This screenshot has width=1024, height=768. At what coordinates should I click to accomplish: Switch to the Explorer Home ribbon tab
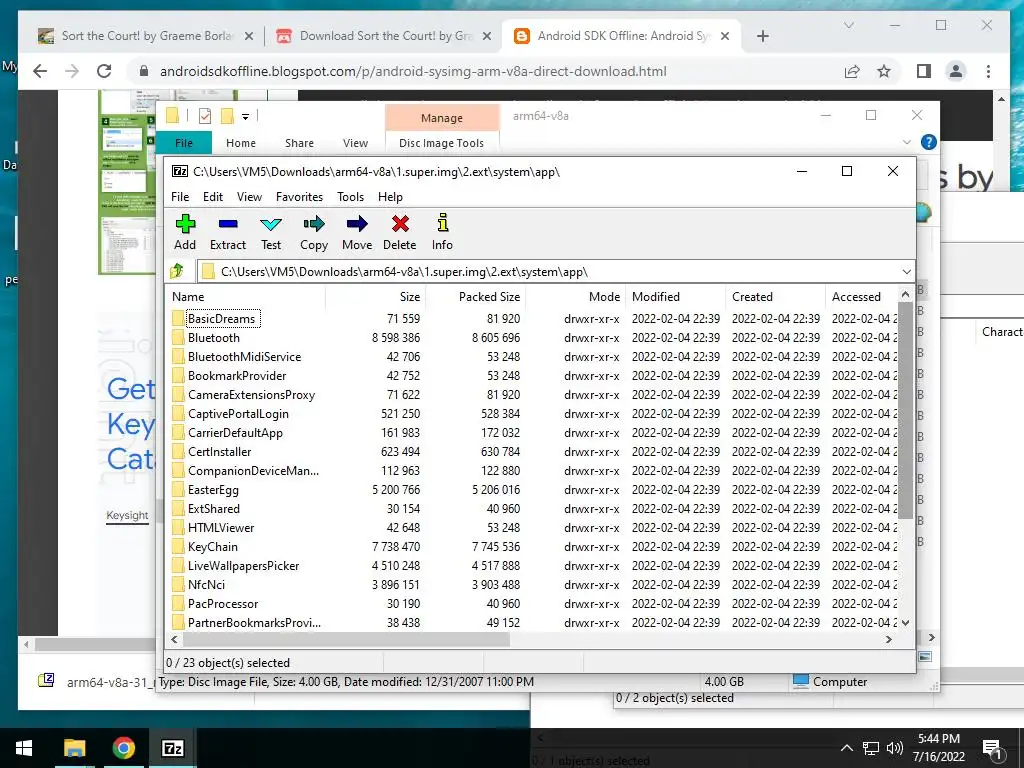pos(241,143)
